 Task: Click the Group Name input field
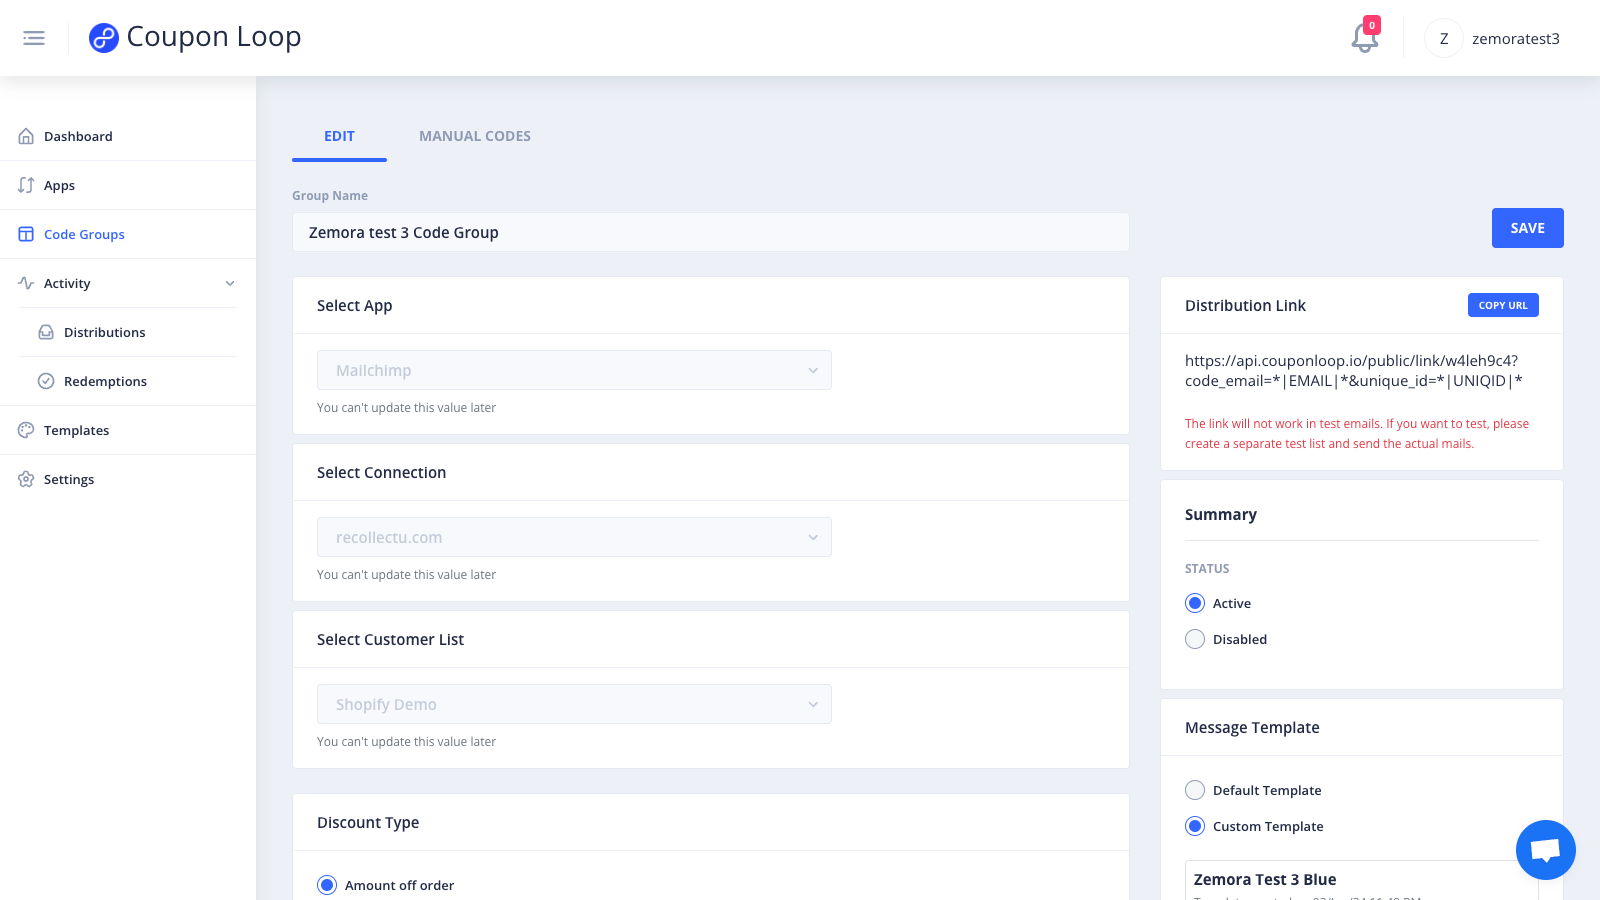point(711,232)
